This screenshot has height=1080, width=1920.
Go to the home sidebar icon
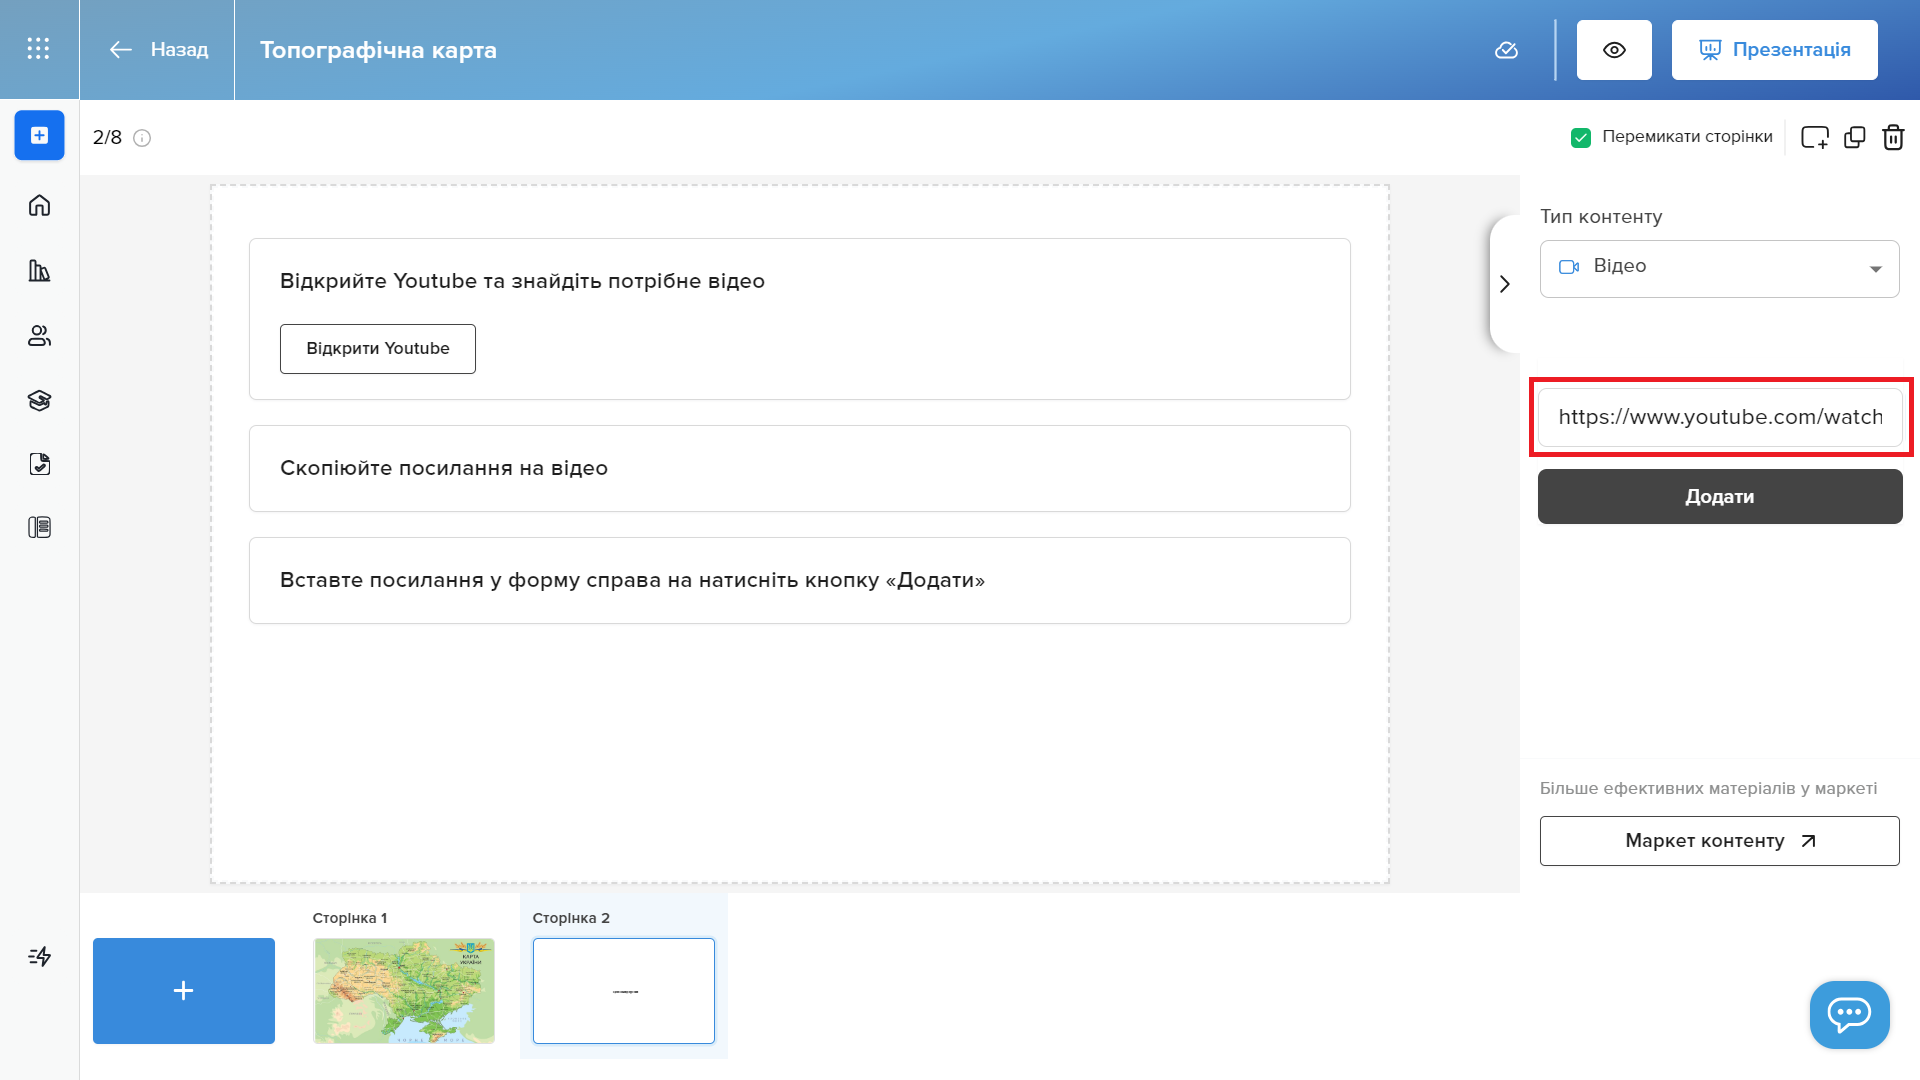(39, 206)
